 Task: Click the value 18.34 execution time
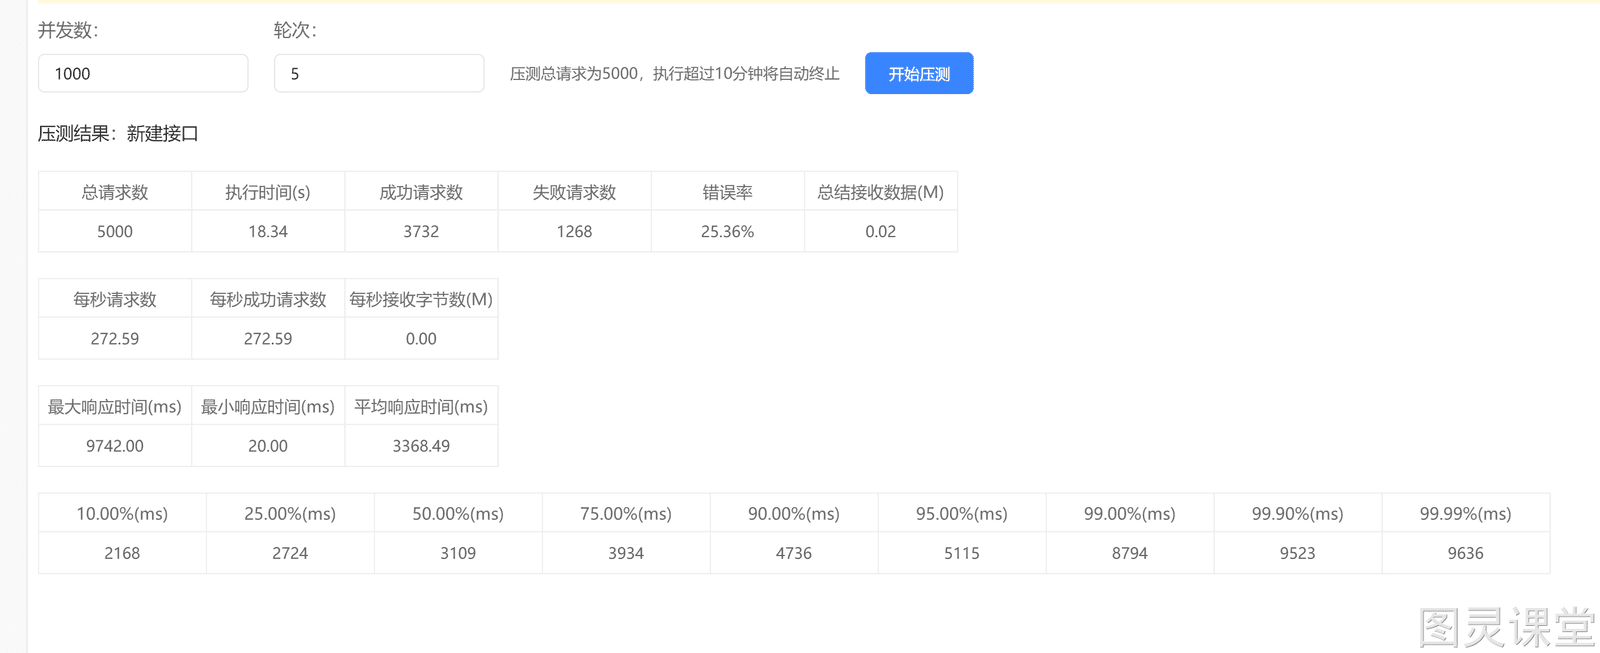[268, 231]
